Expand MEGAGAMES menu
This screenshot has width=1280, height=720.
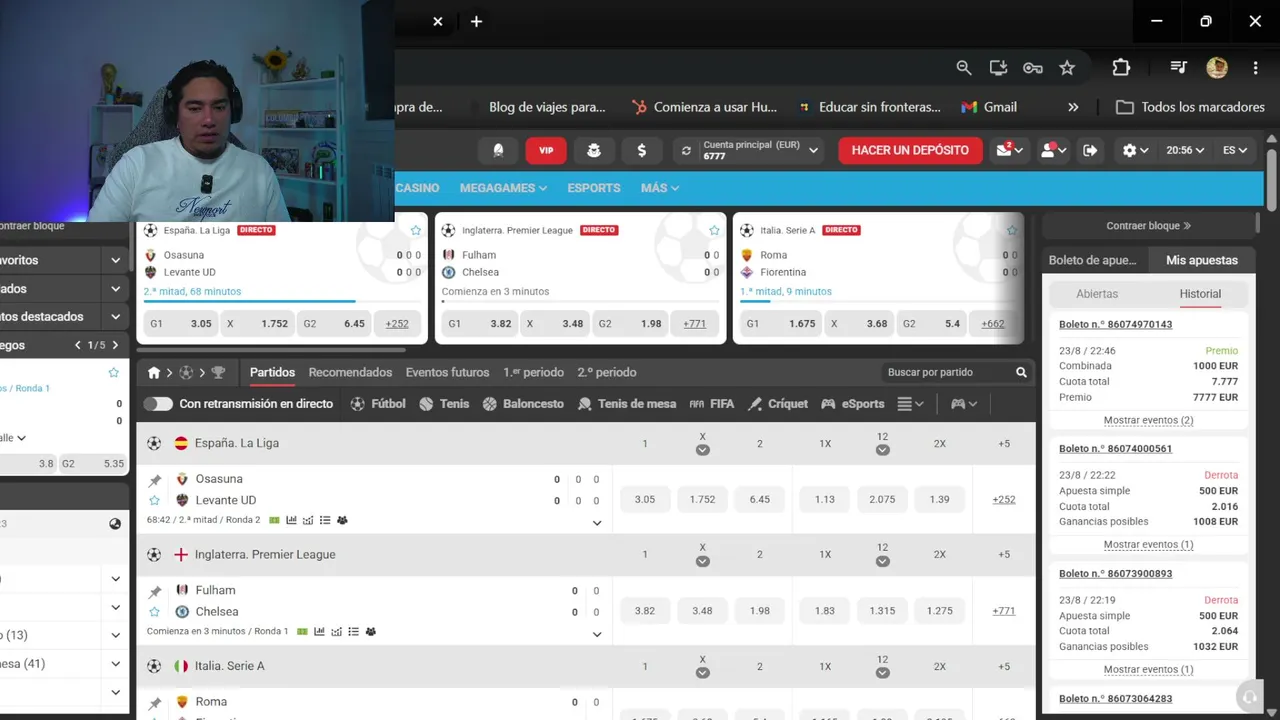[503, 188]
